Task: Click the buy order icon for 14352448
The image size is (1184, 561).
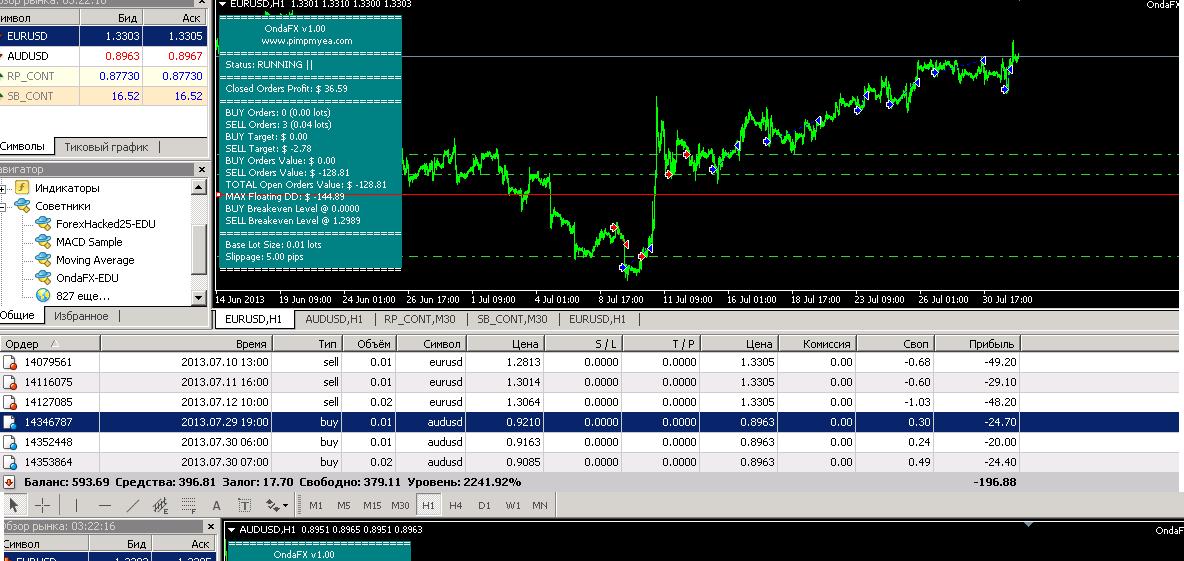Action: 10,442
